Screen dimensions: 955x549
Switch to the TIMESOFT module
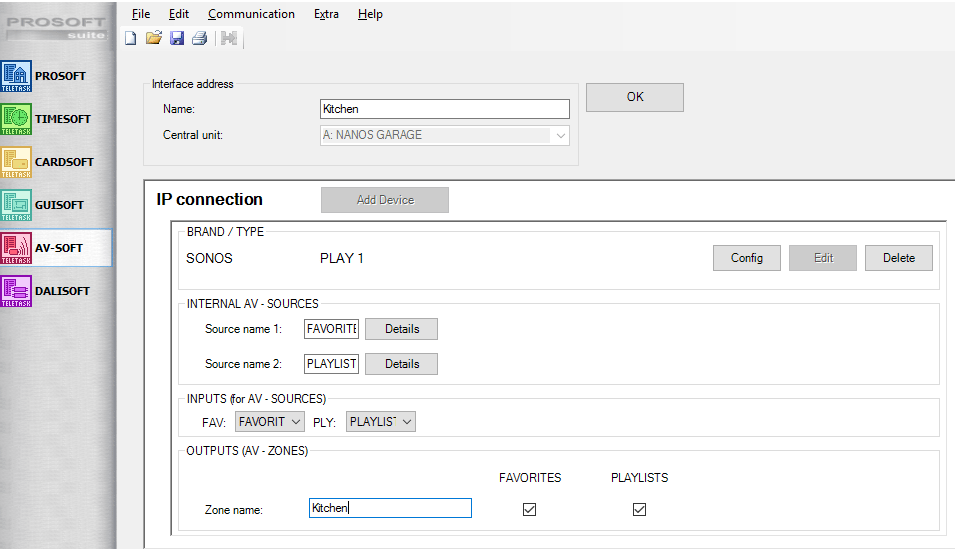tap(57, 119)
